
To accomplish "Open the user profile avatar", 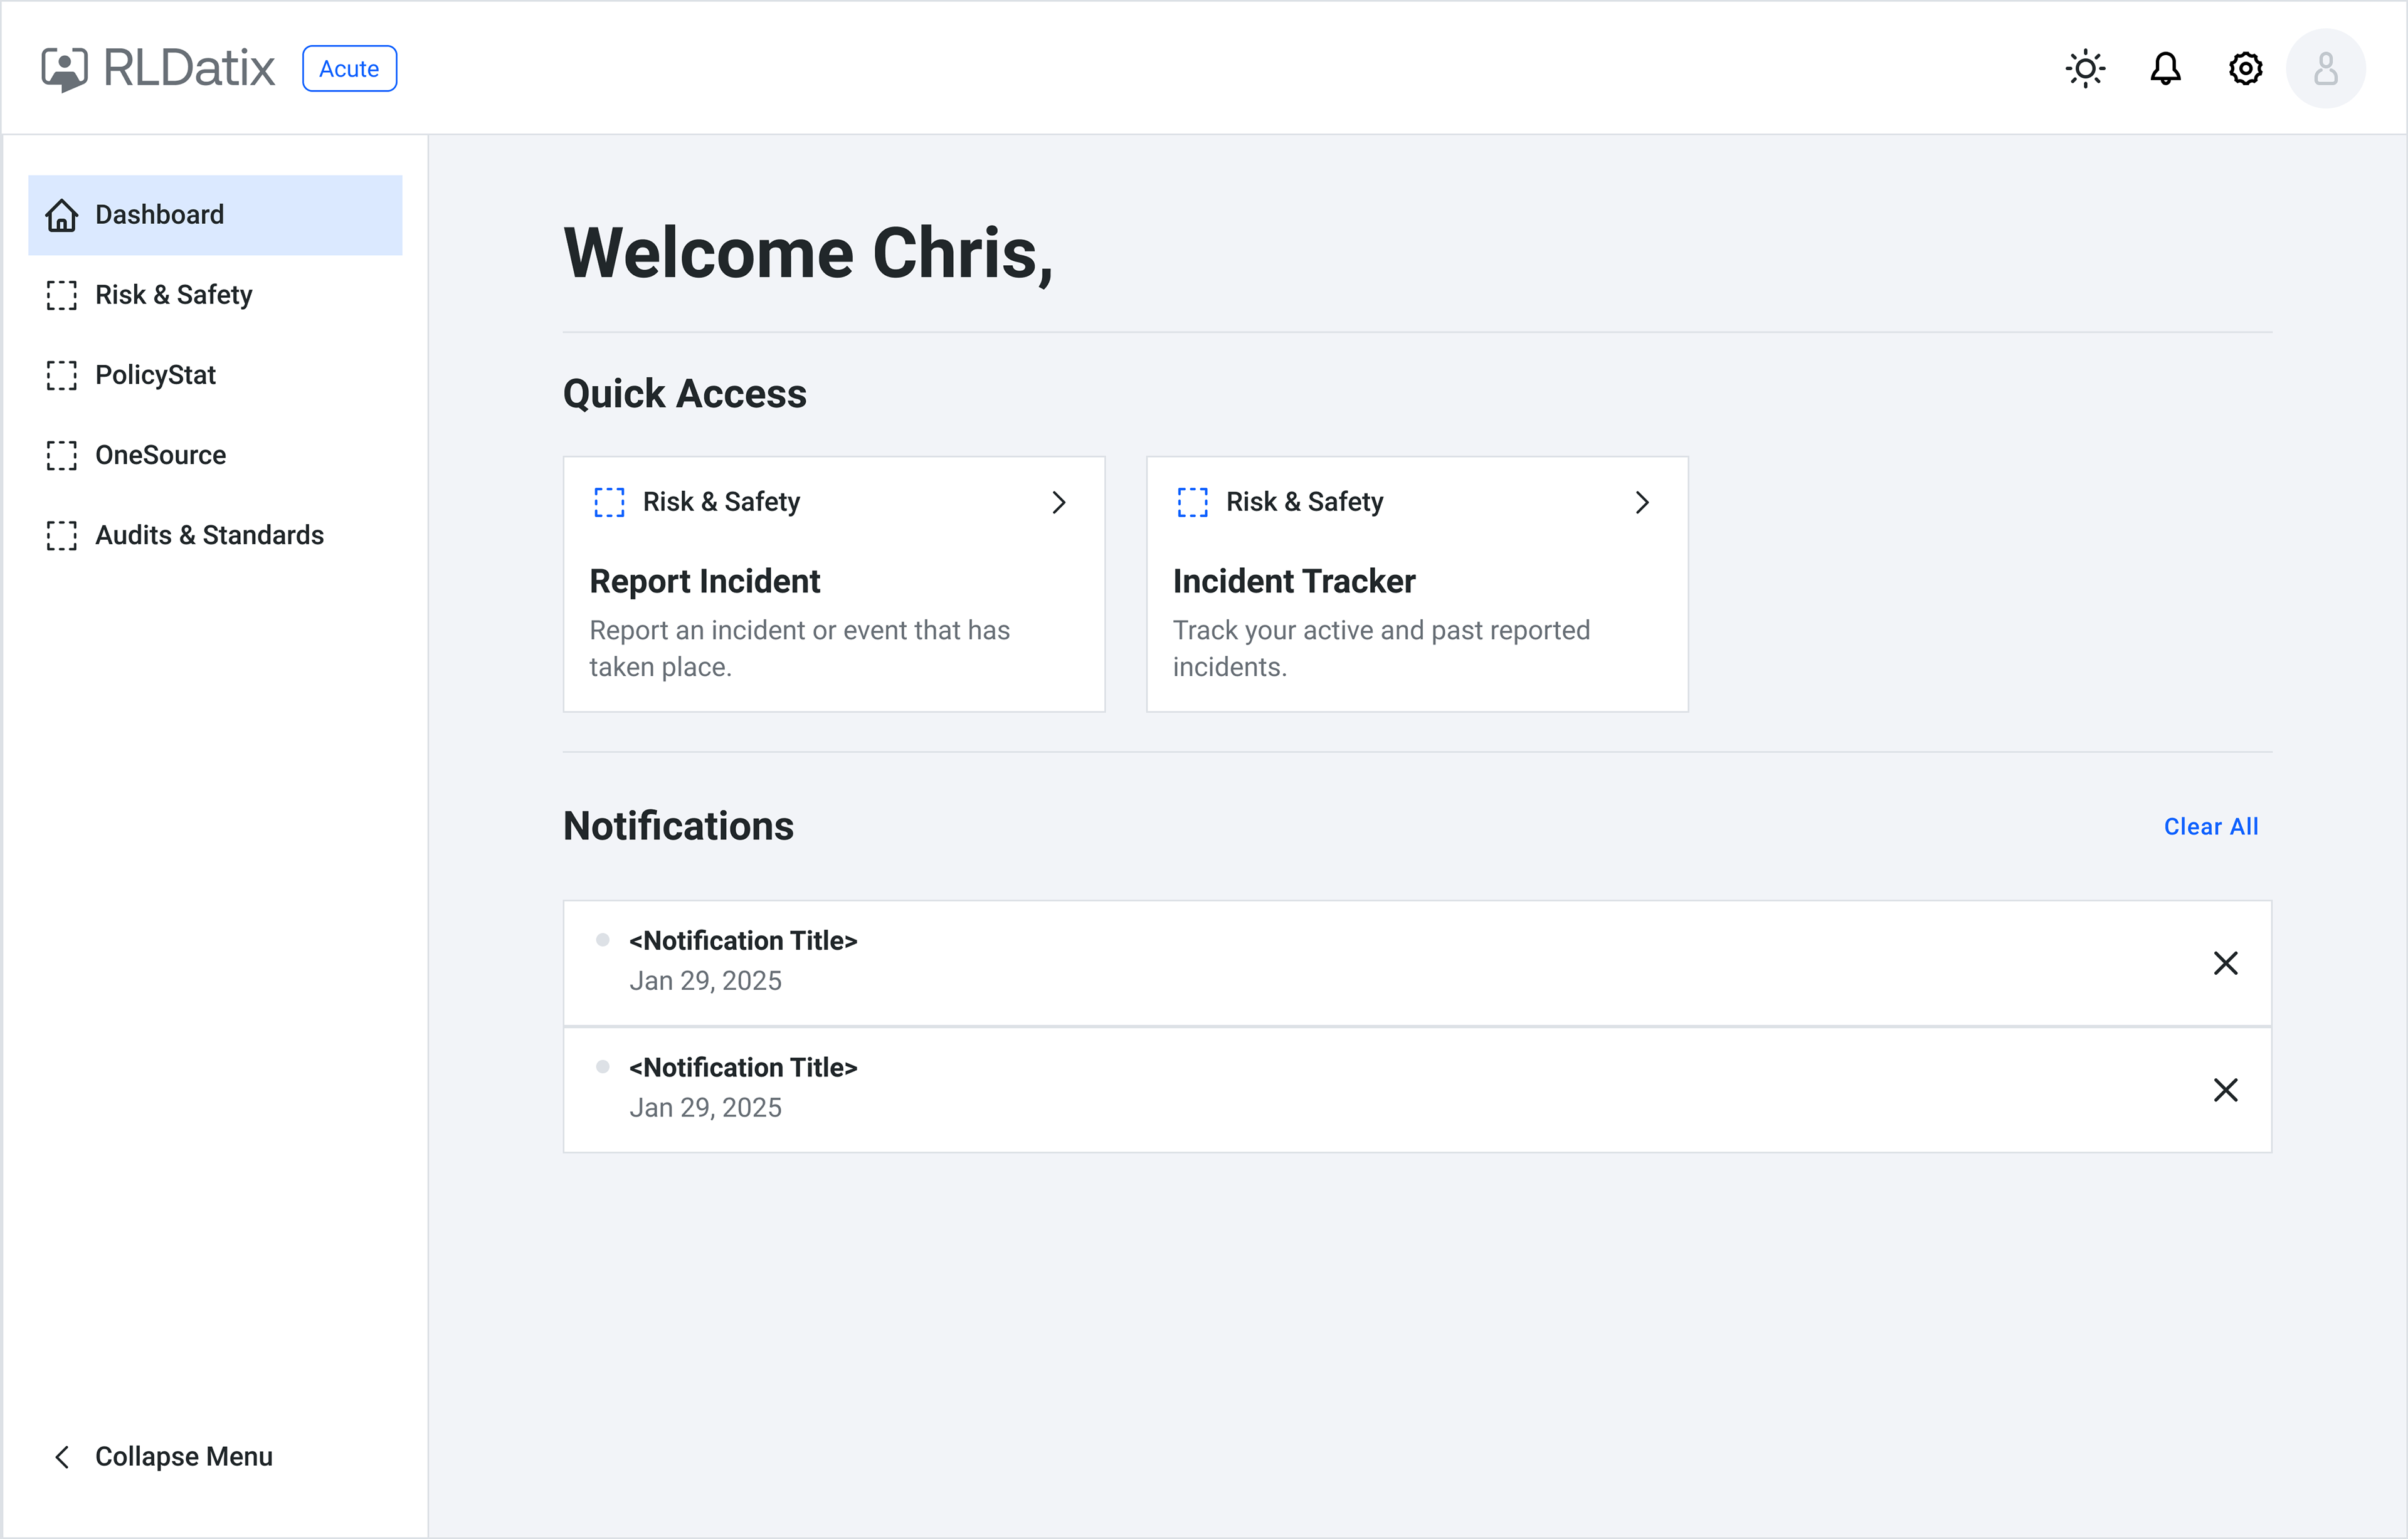I will pyautogui.click(x=2325, y=68).
